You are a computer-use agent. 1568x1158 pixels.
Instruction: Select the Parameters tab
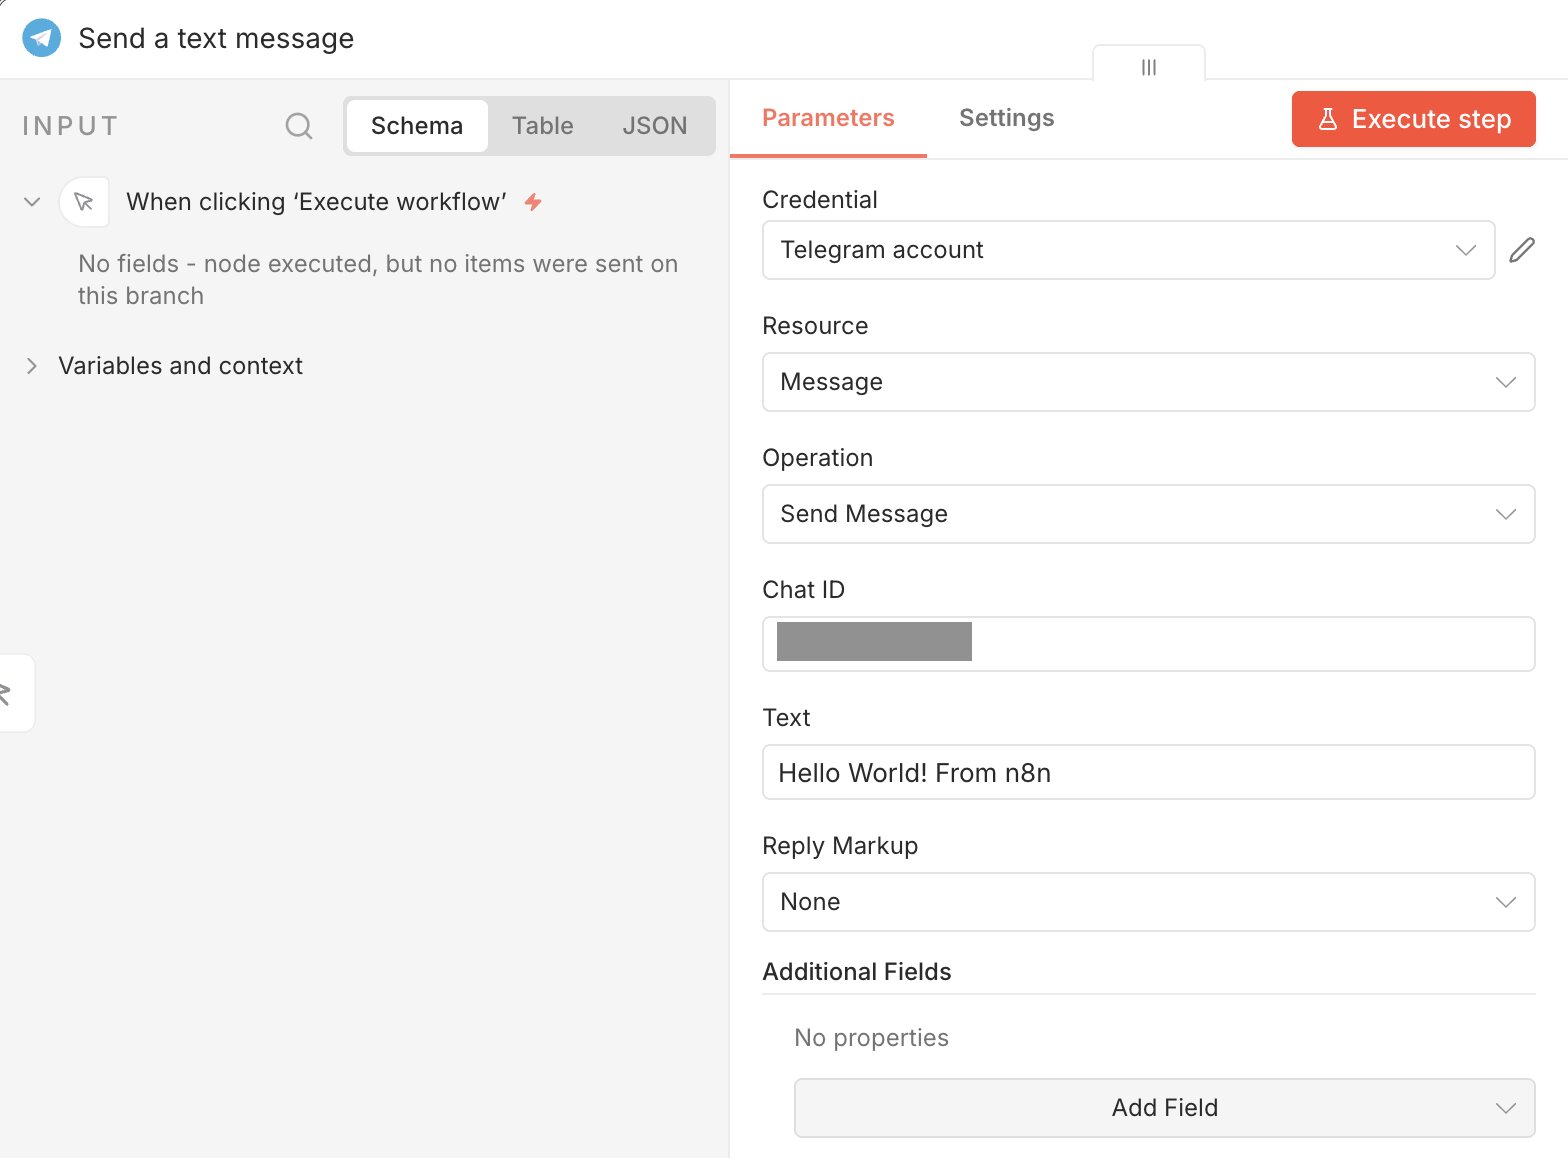coord(827,118)
